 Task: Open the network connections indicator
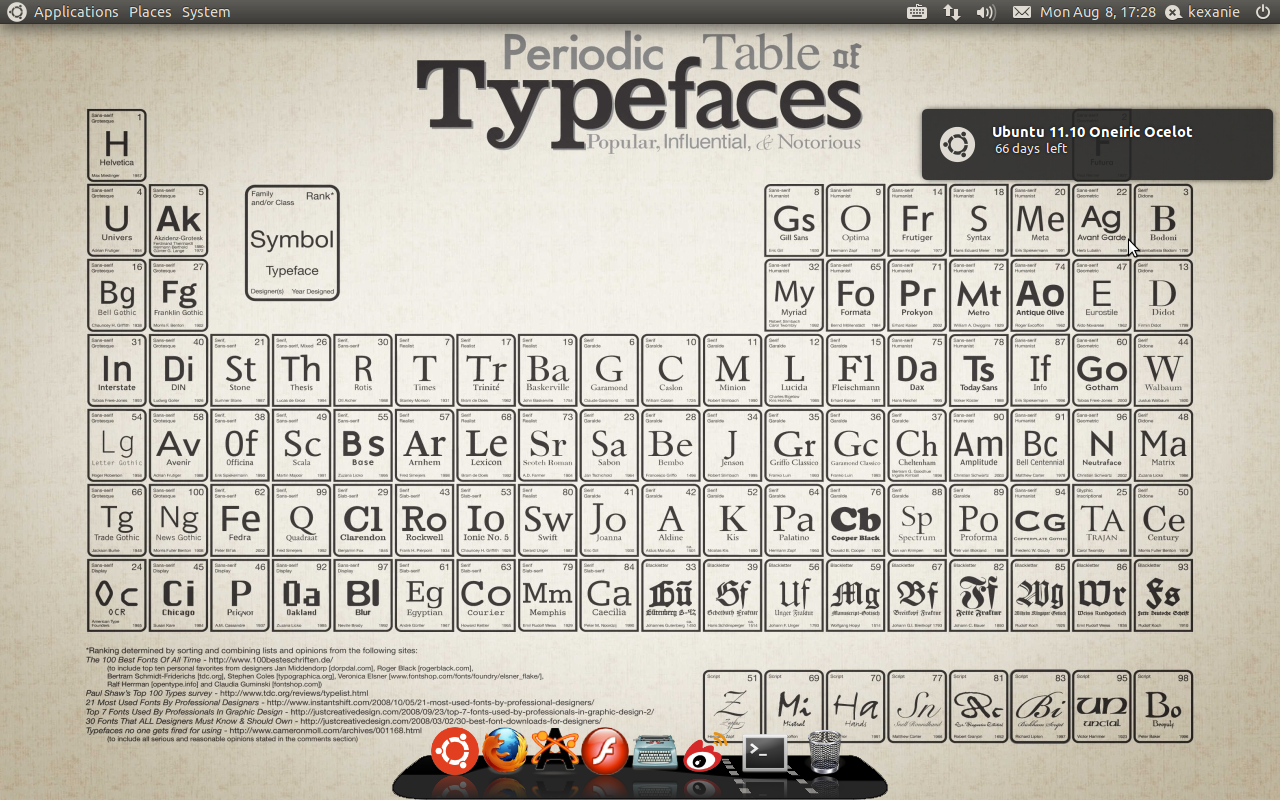[951, 12]
